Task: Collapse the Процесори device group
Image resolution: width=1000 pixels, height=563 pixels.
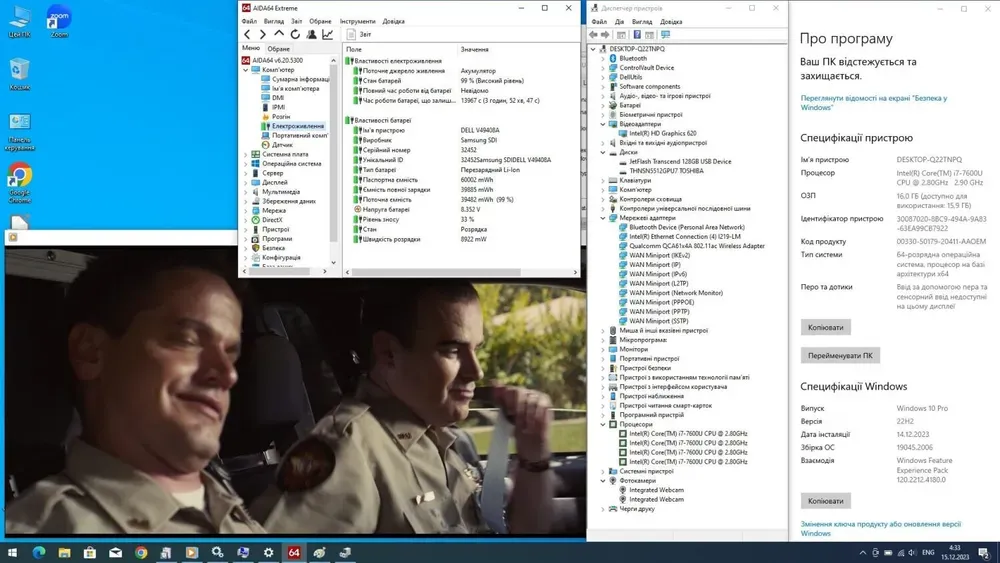Action: 603,425
